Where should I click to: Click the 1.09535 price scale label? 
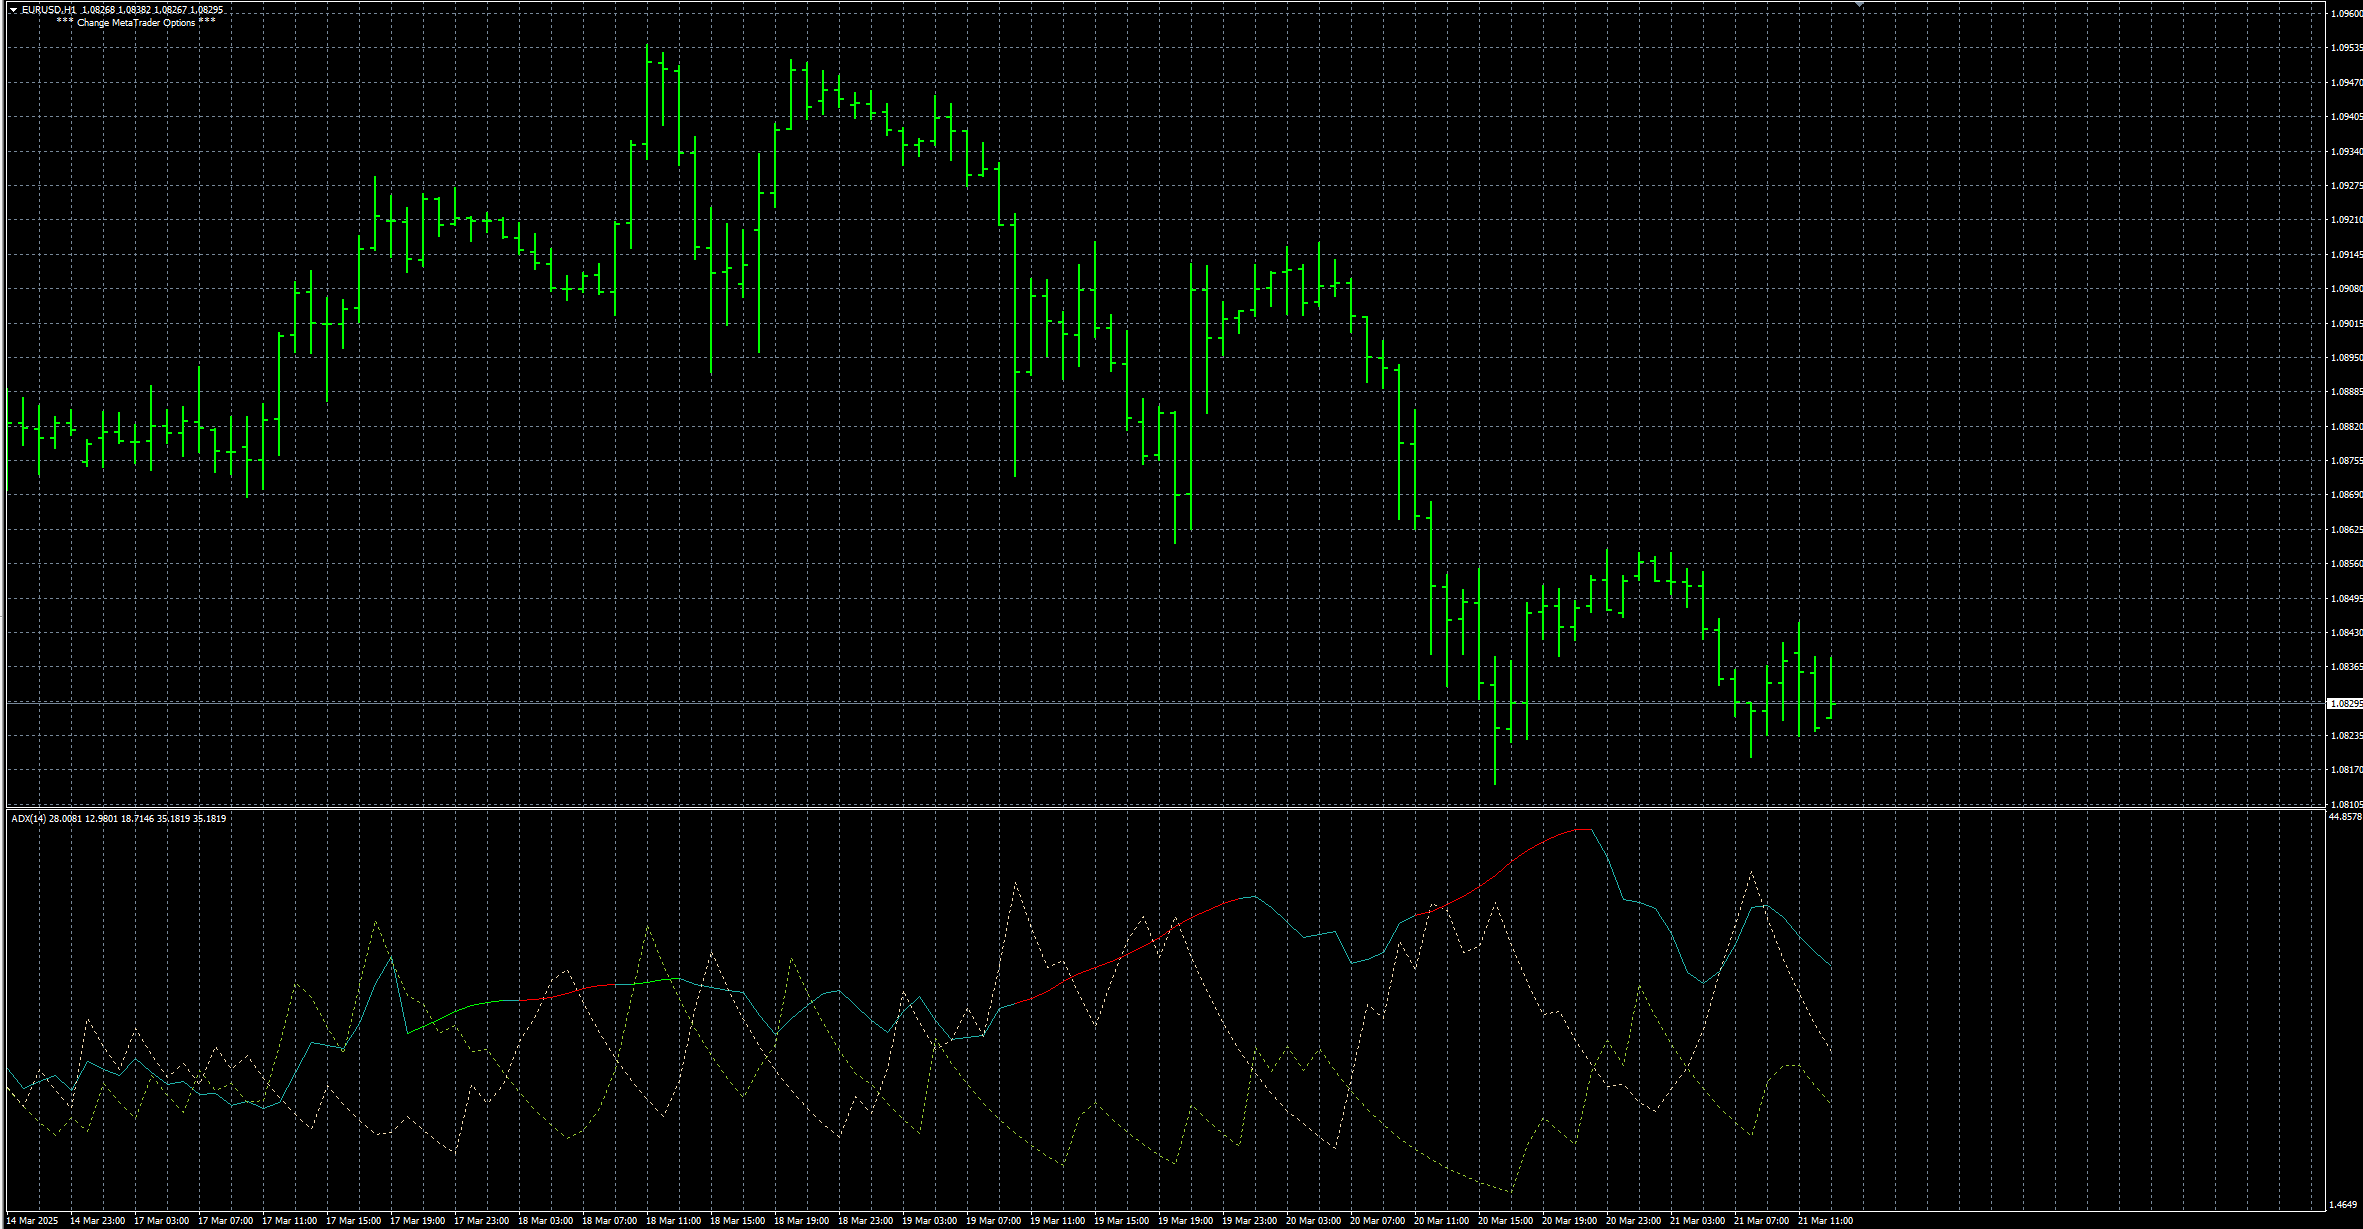(x=2346, y=48)
